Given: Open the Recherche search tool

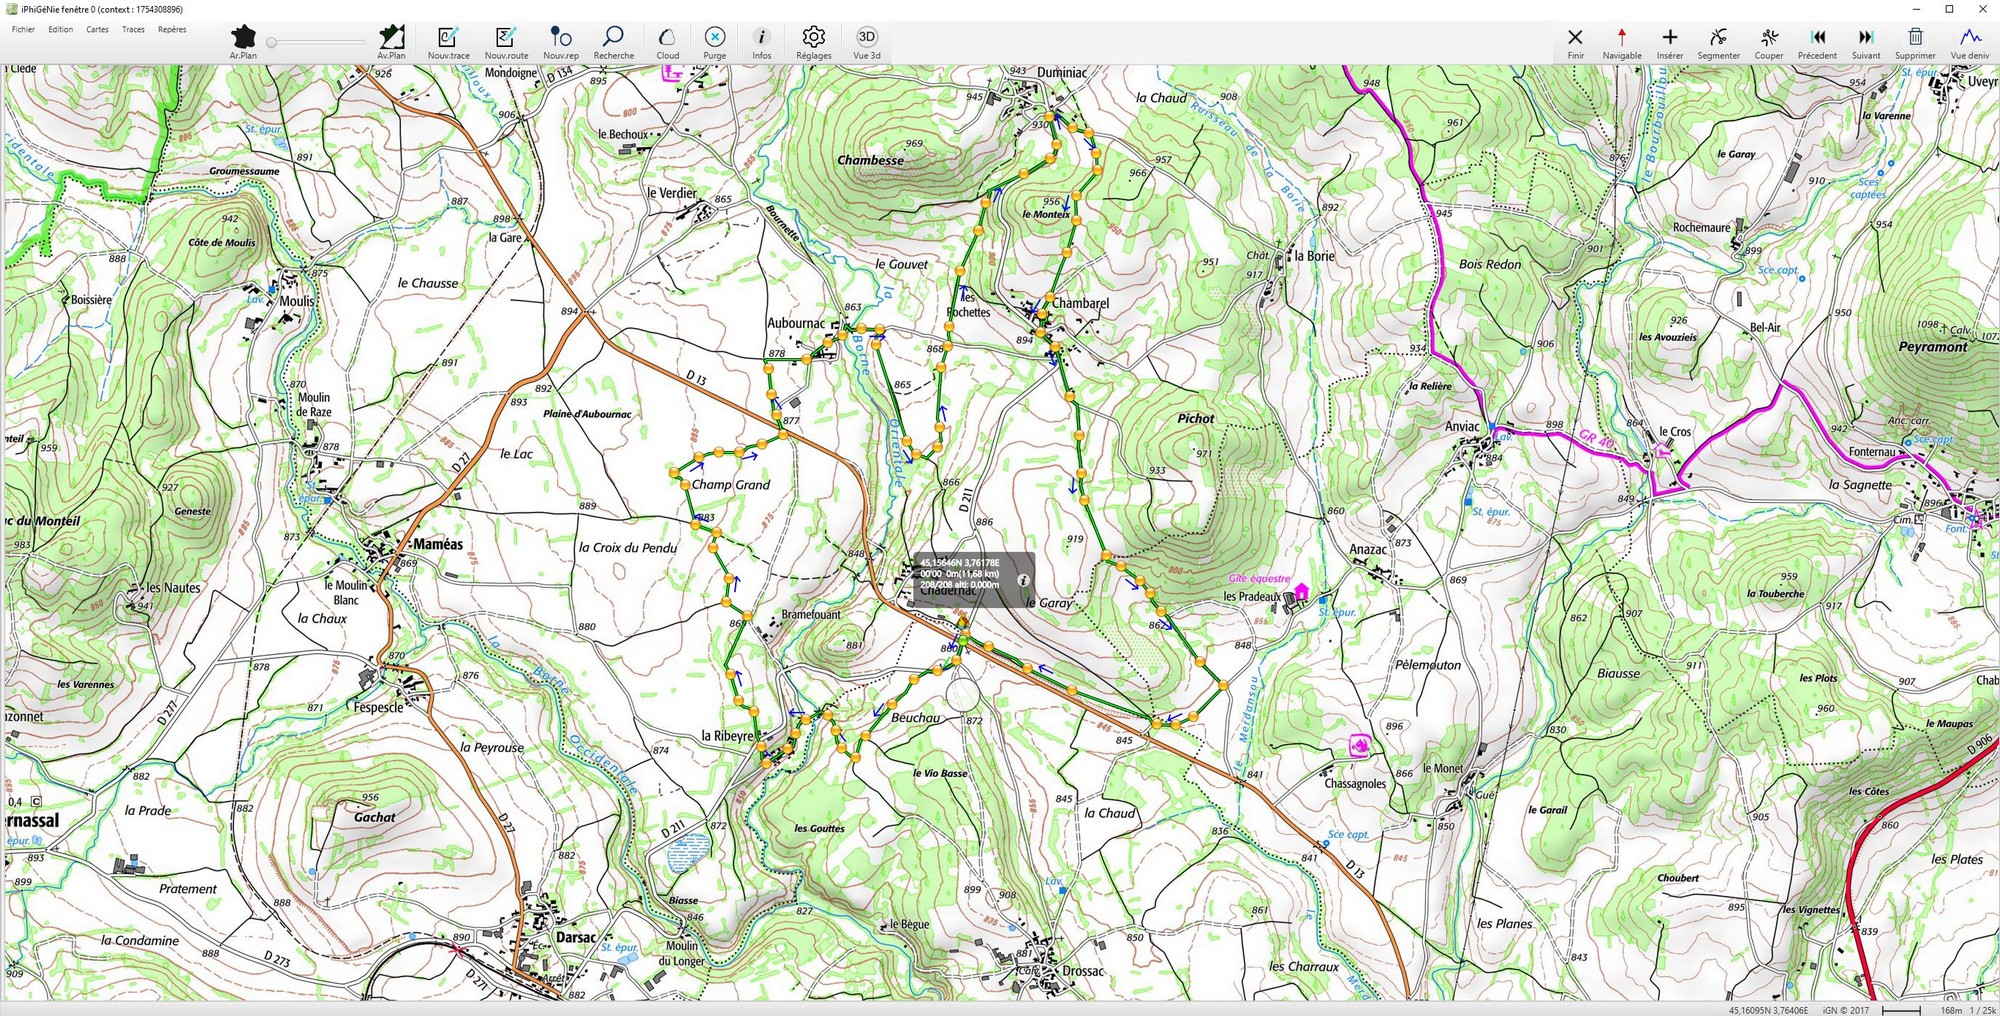Looking at the screenshot, I should 613,42.
